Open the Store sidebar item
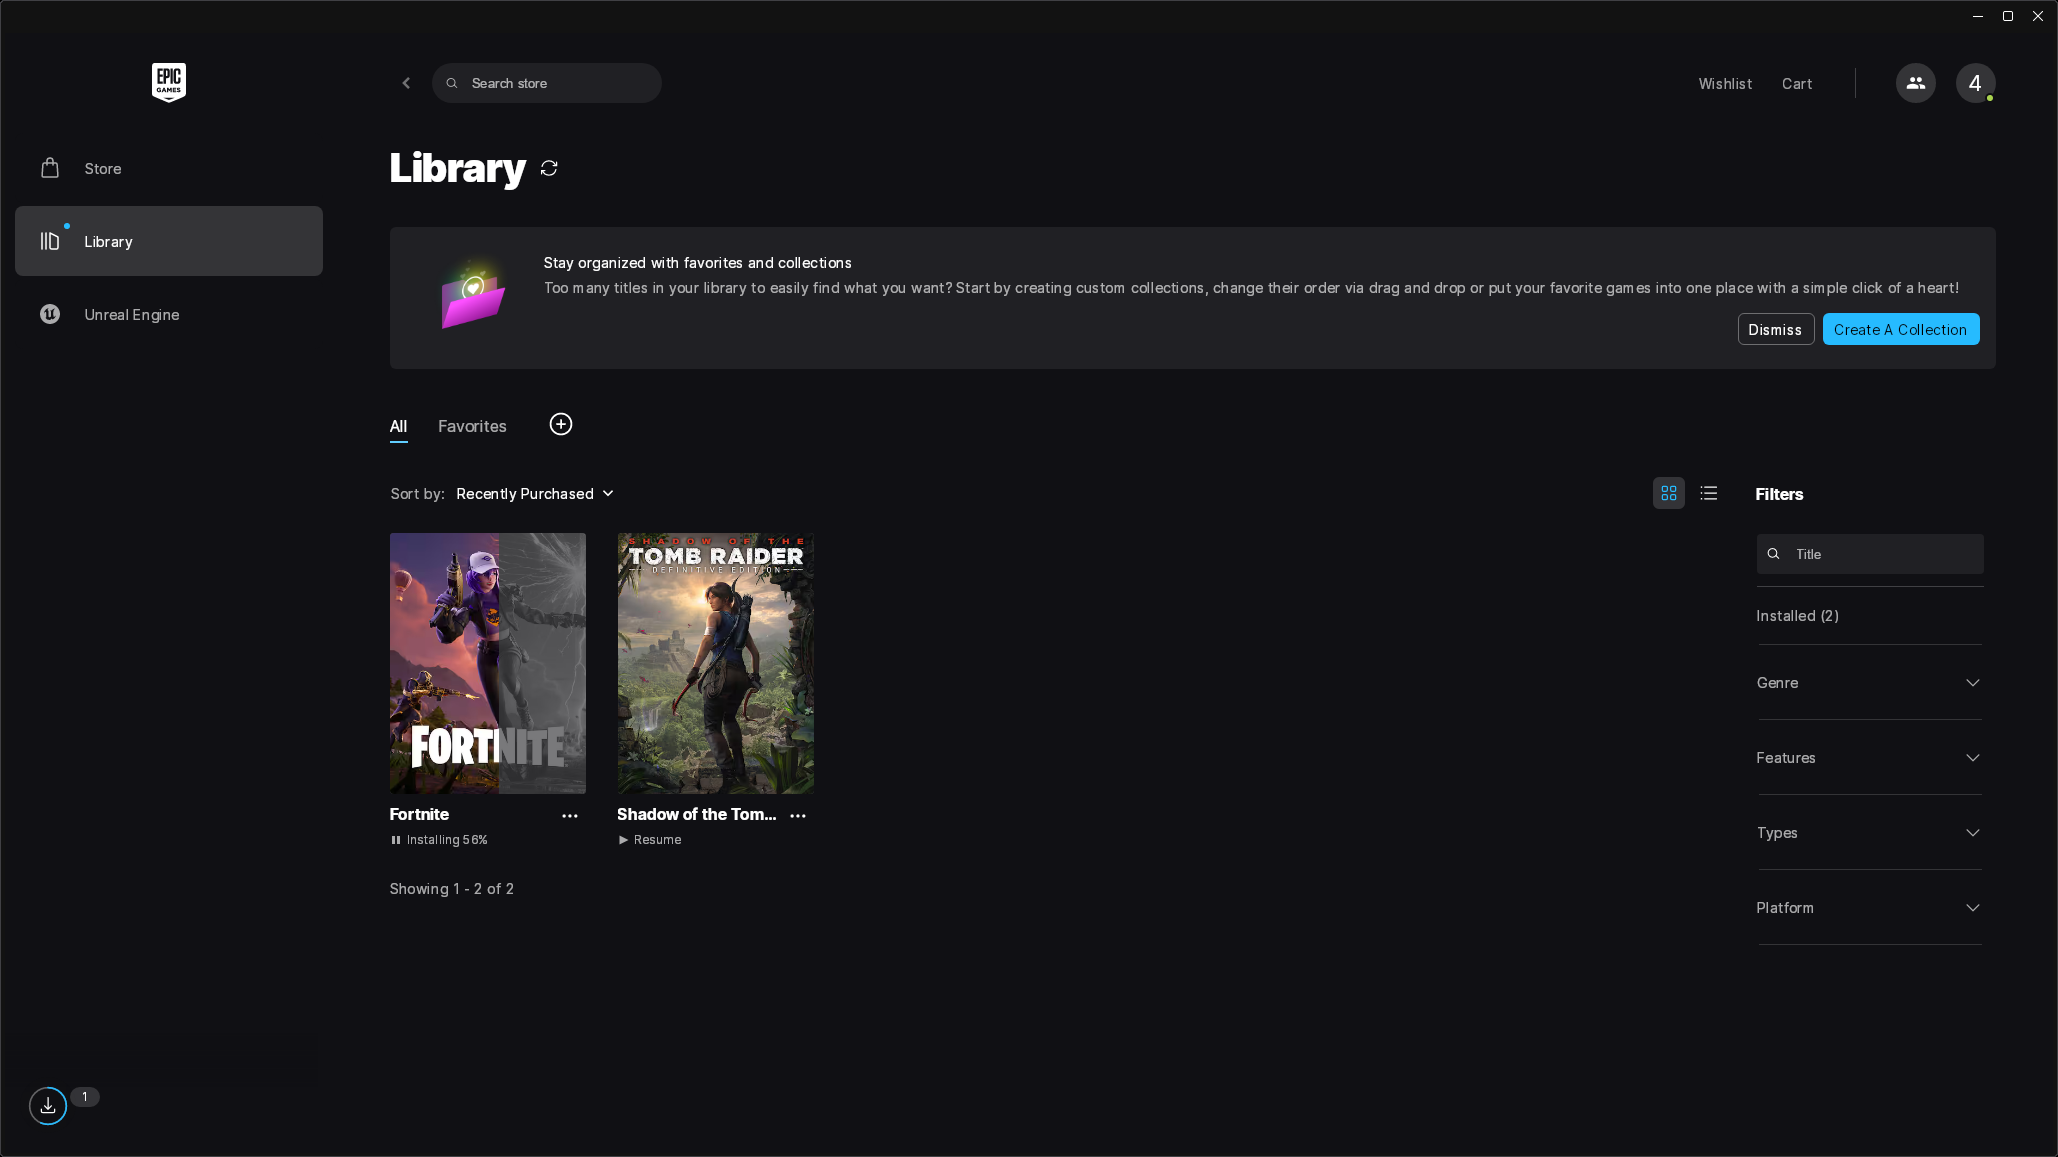The image size is (2058, 1157). point(168,168)
